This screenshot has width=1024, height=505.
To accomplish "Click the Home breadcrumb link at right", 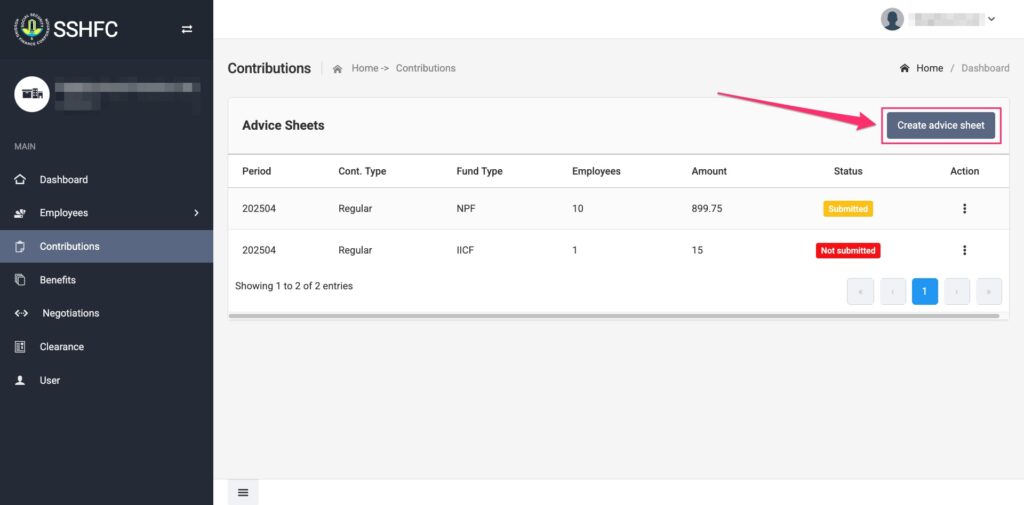I will [929, 68].
